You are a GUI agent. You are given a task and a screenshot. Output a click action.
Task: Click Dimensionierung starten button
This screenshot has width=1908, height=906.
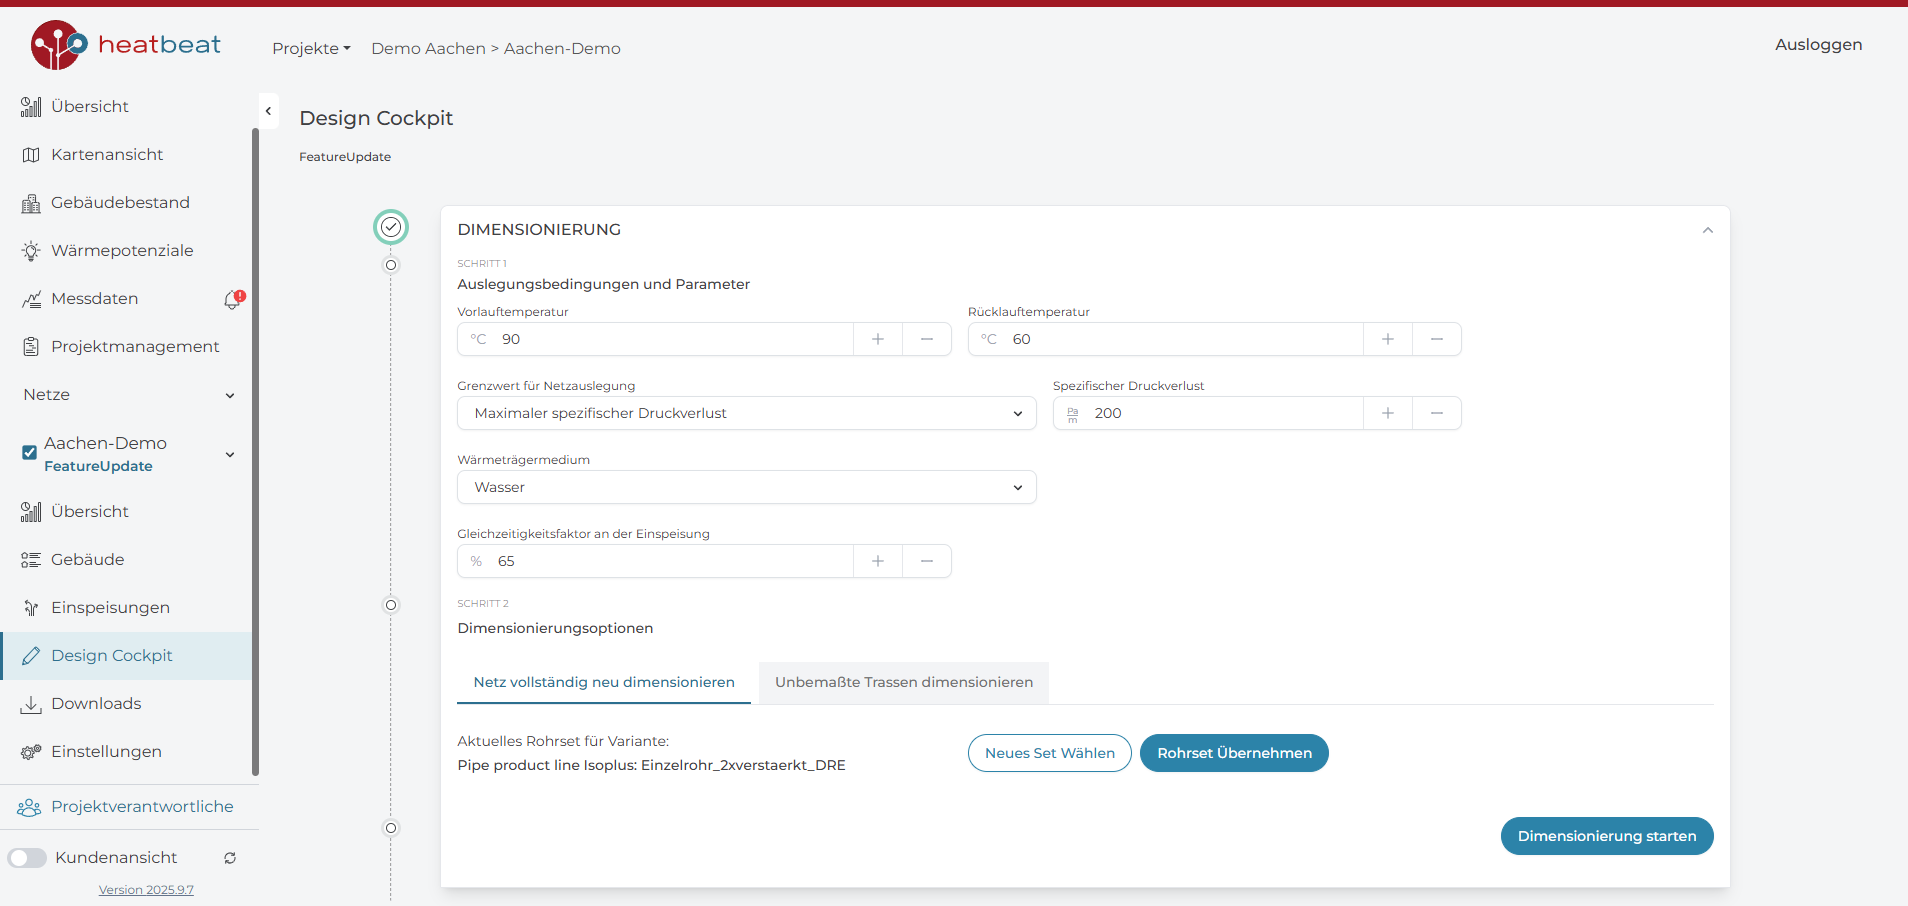pyautogui.click(x=1606, y=836)
